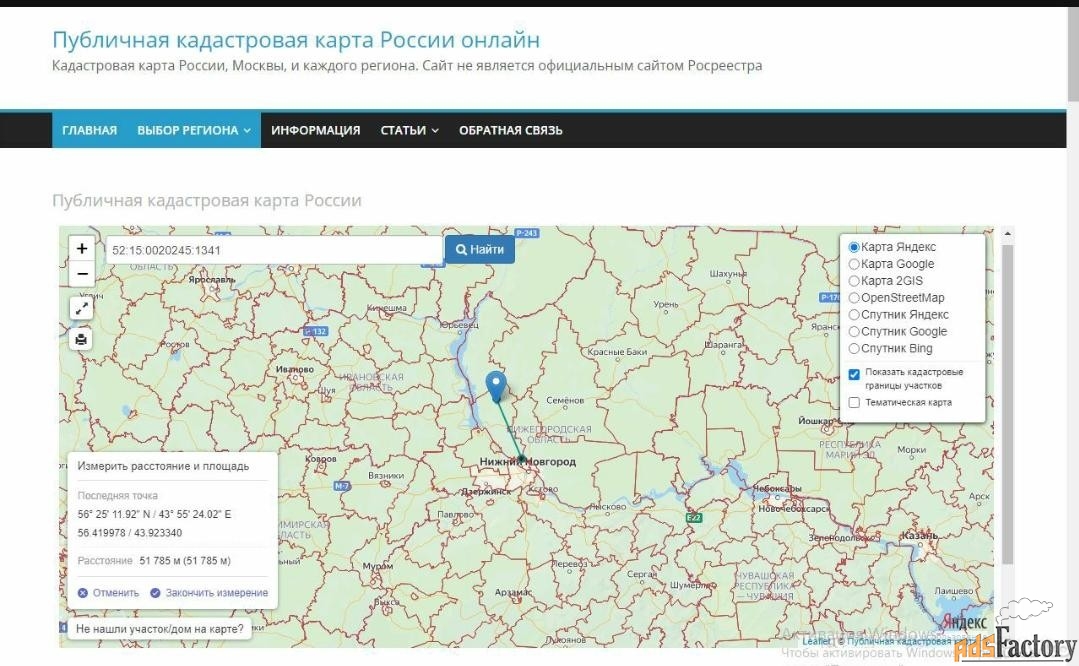Click the cadastral number search field
Viewport: 1079px width, 666px height.
tap(273, 250)
